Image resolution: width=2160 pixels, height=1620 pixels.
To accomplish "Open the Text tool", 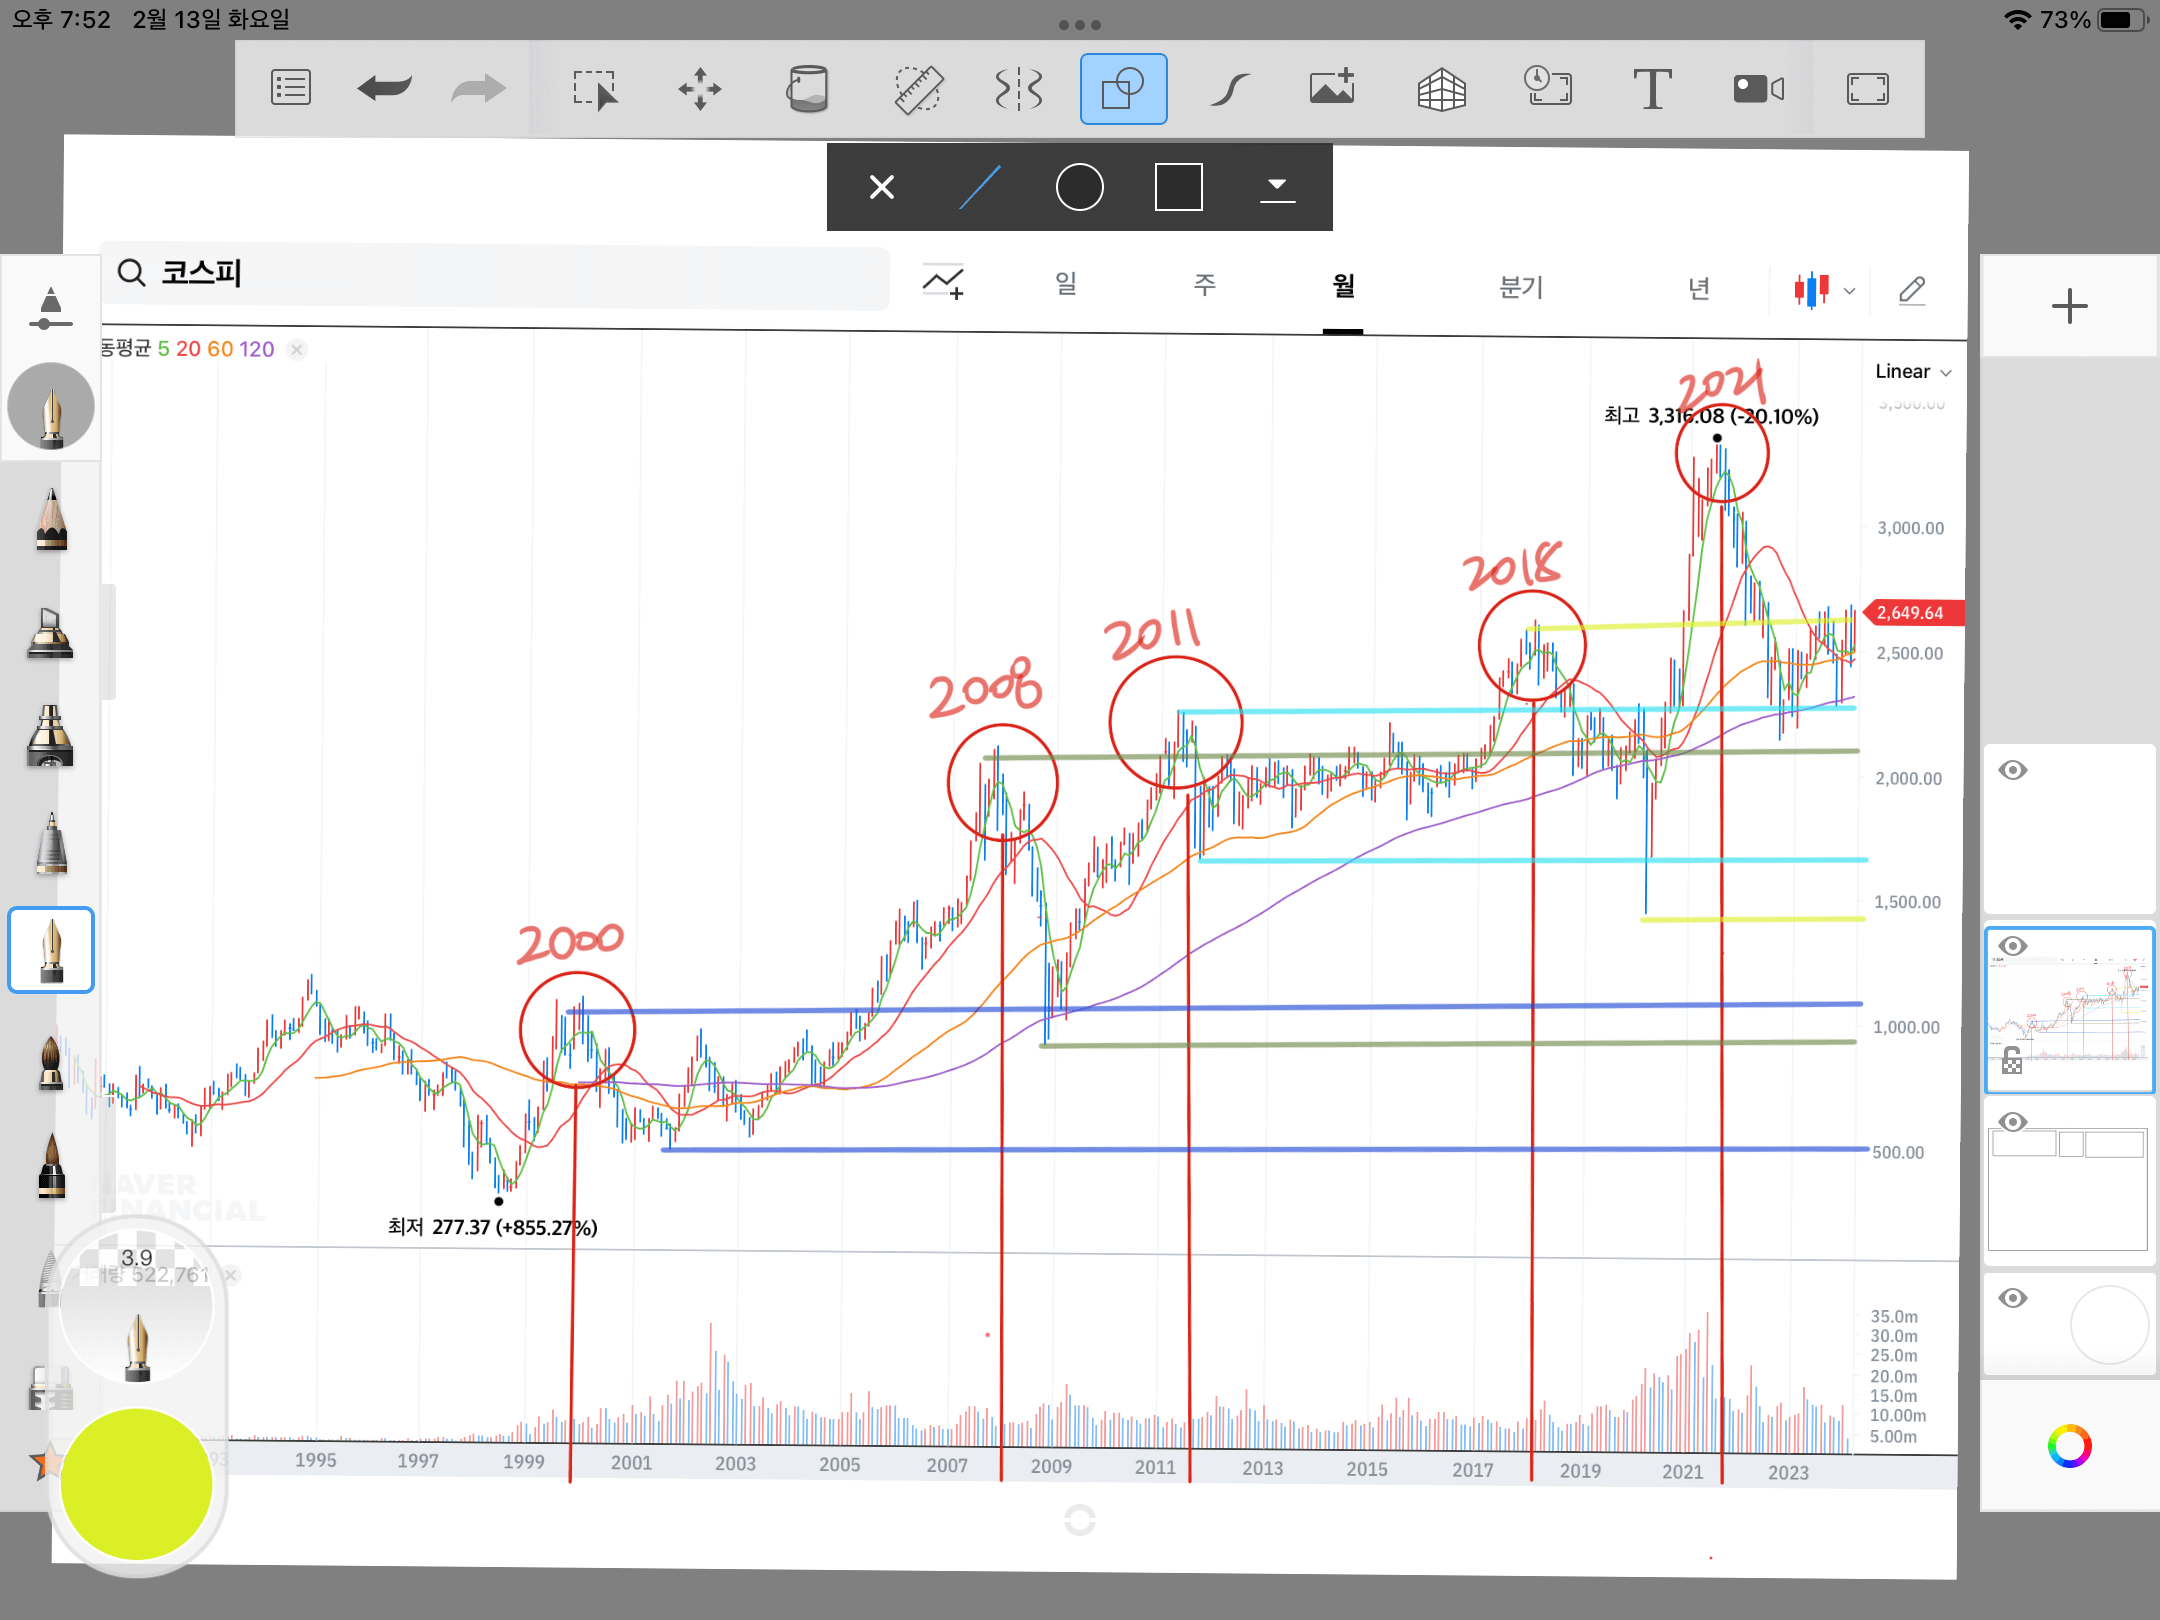I will point(1652,89).
